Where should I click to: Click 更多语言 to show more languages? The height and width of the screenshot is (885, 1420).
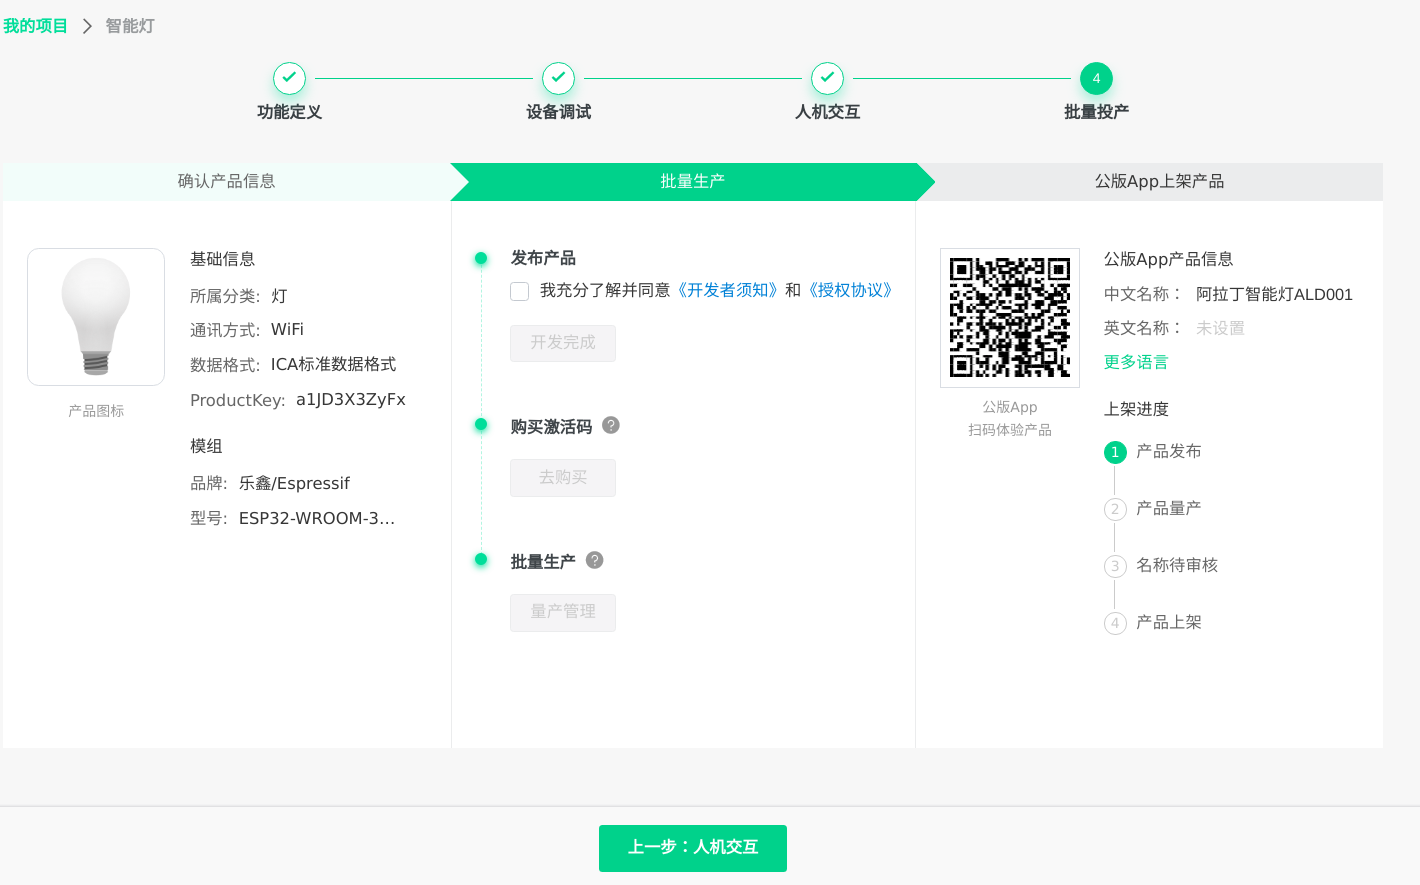tap(1136, 362)
